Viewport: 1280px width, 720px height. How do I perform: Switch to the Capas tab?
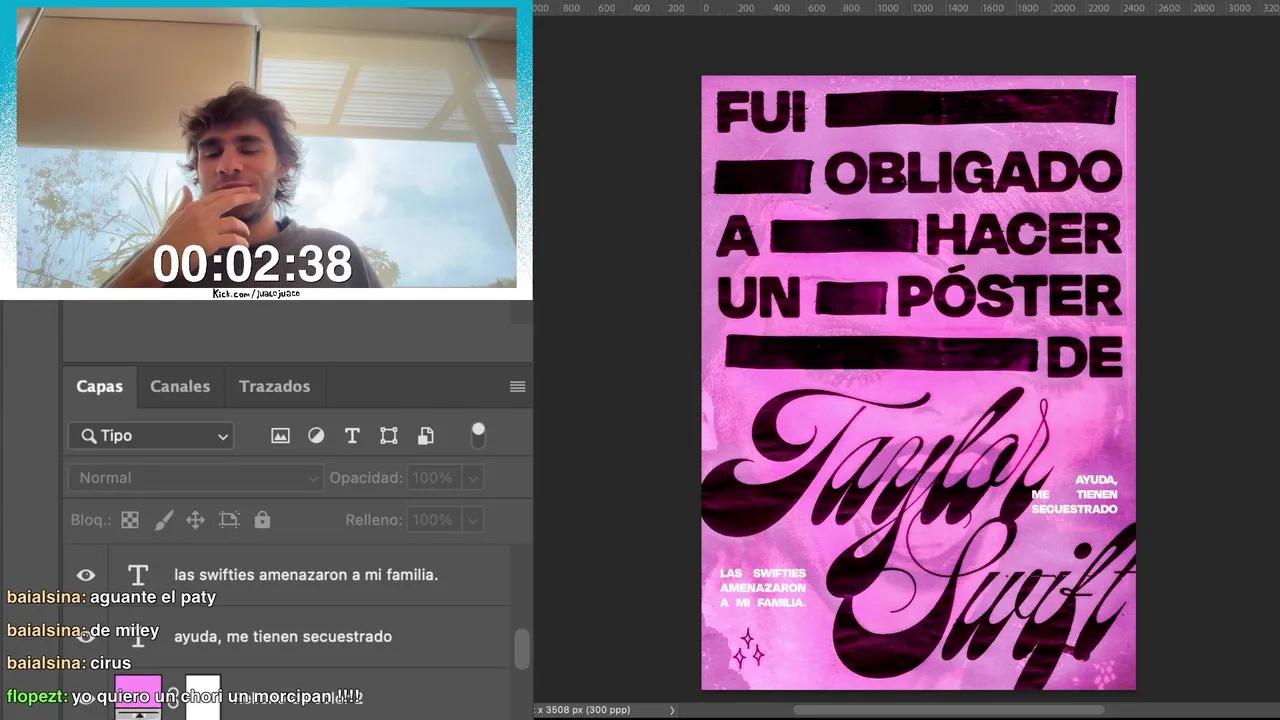coord(100,386)
